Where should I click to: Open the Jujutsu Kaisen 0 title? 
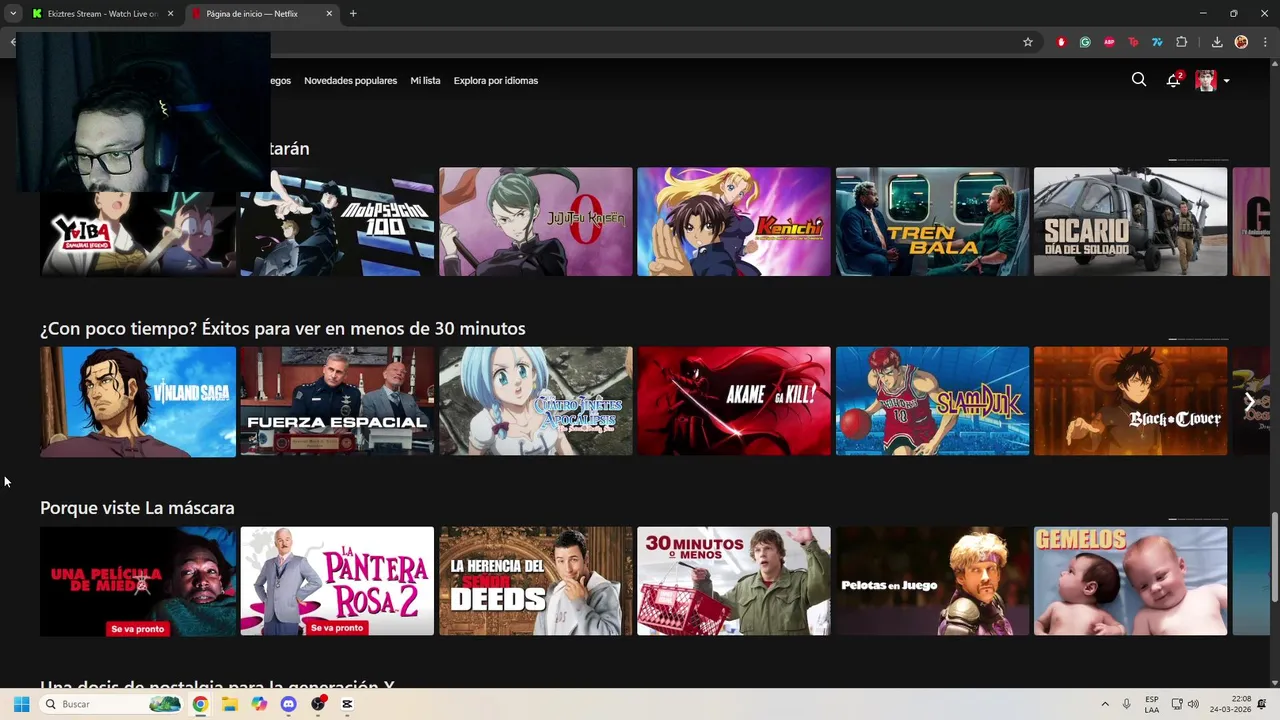(x=536, y=222)
